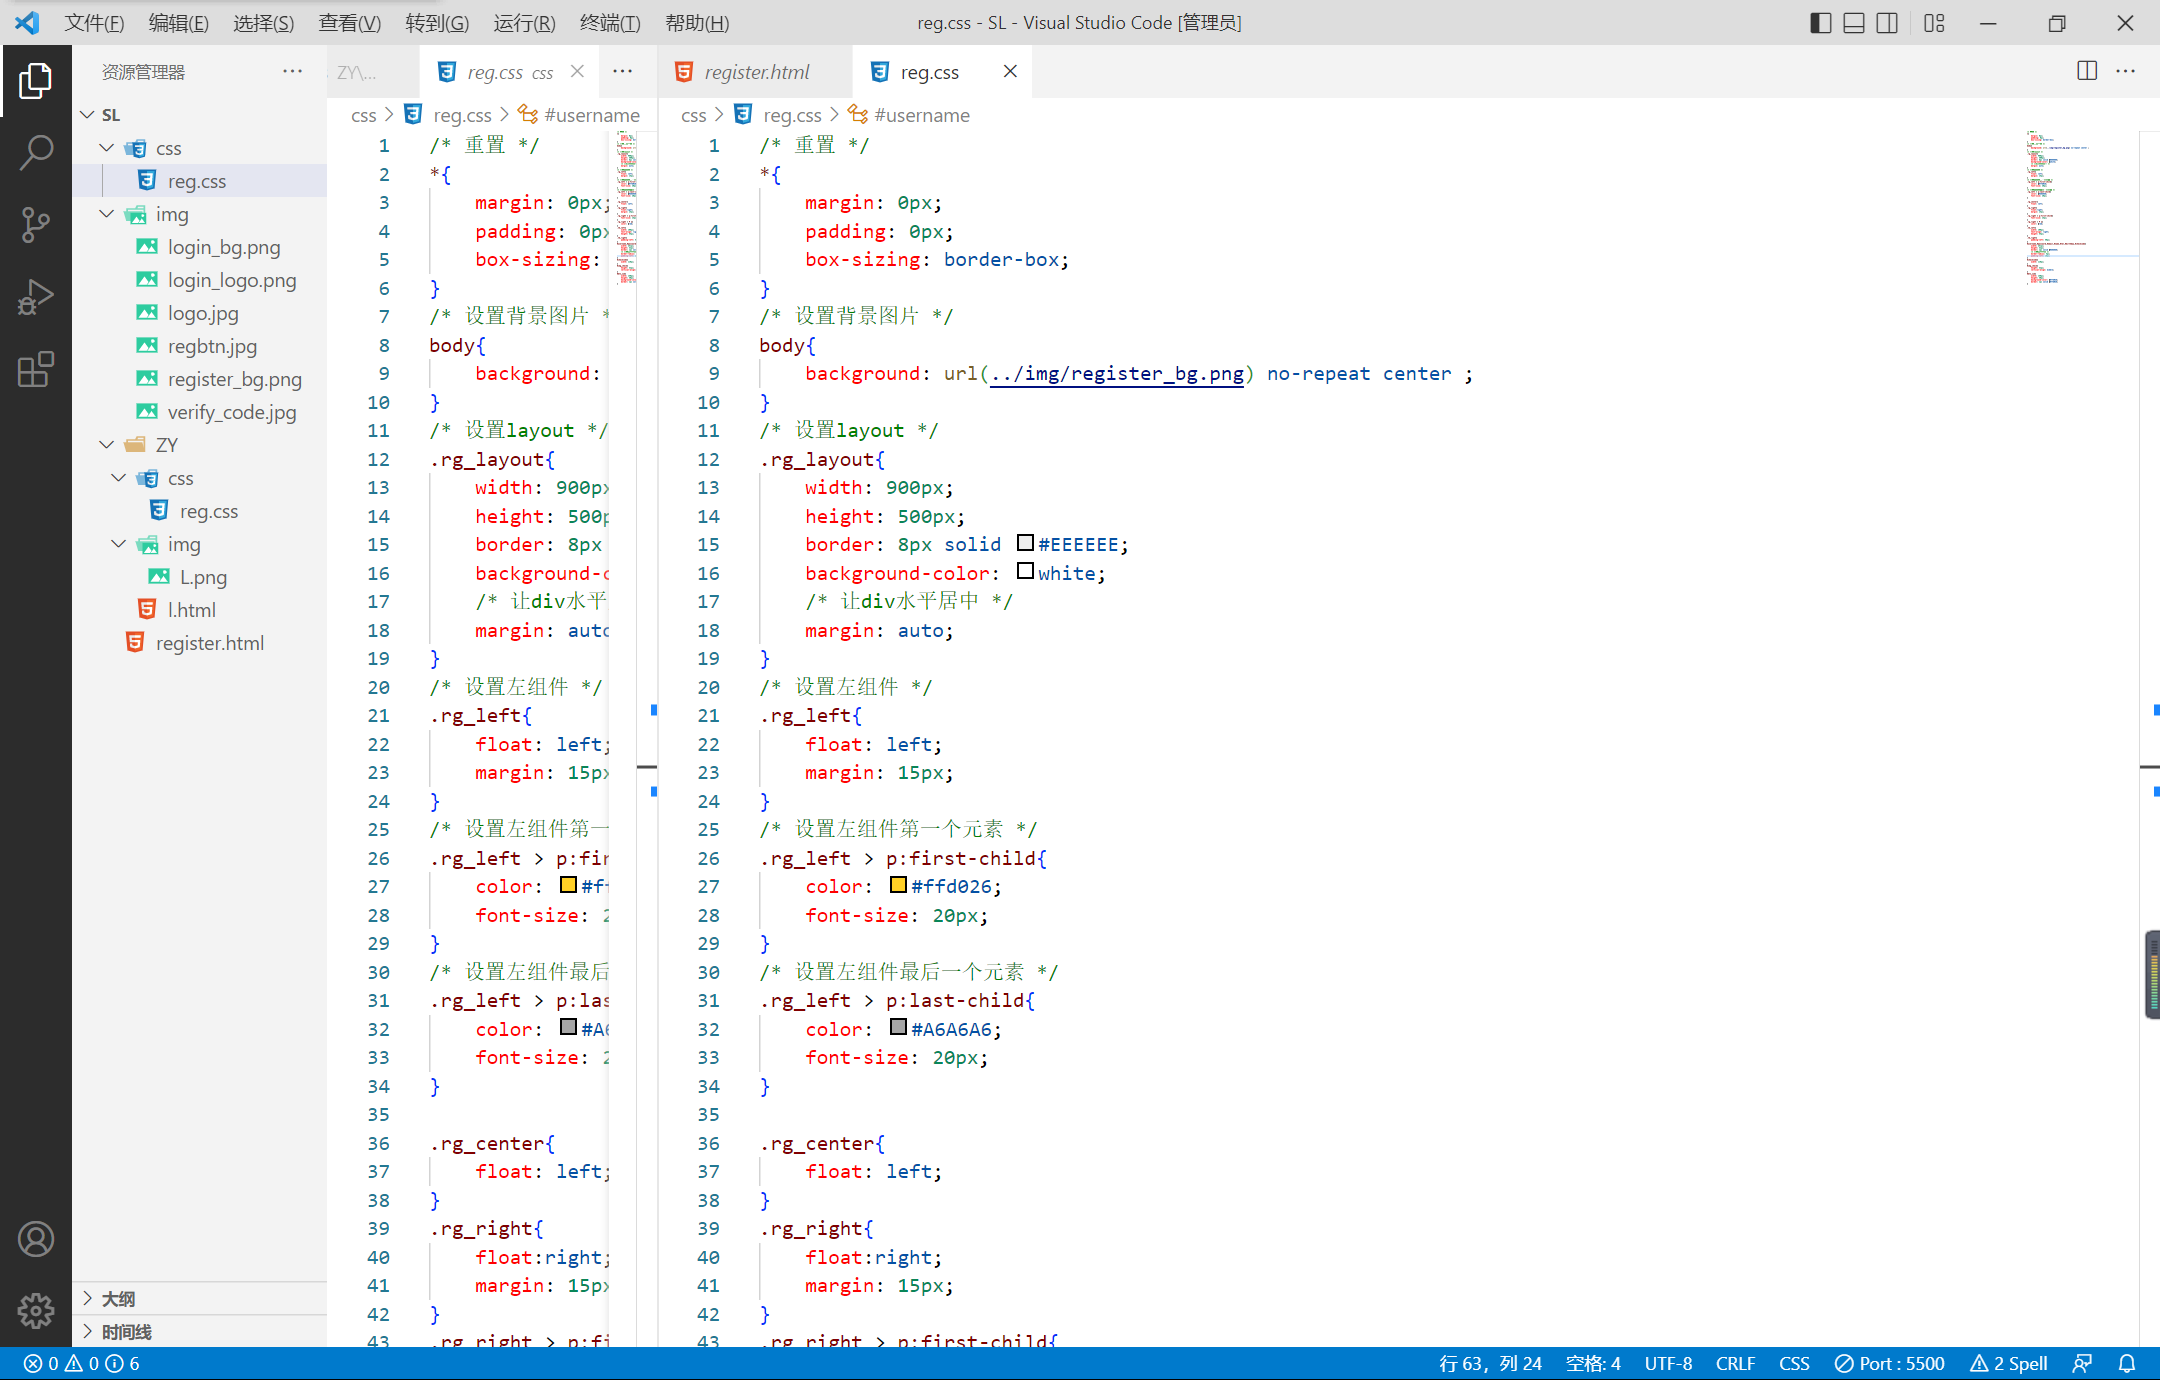Click the #ffd026 color swatch on line 27
Viewport: 2160px width, 1380px height.
pyautogui.click(x=898, y=885)
